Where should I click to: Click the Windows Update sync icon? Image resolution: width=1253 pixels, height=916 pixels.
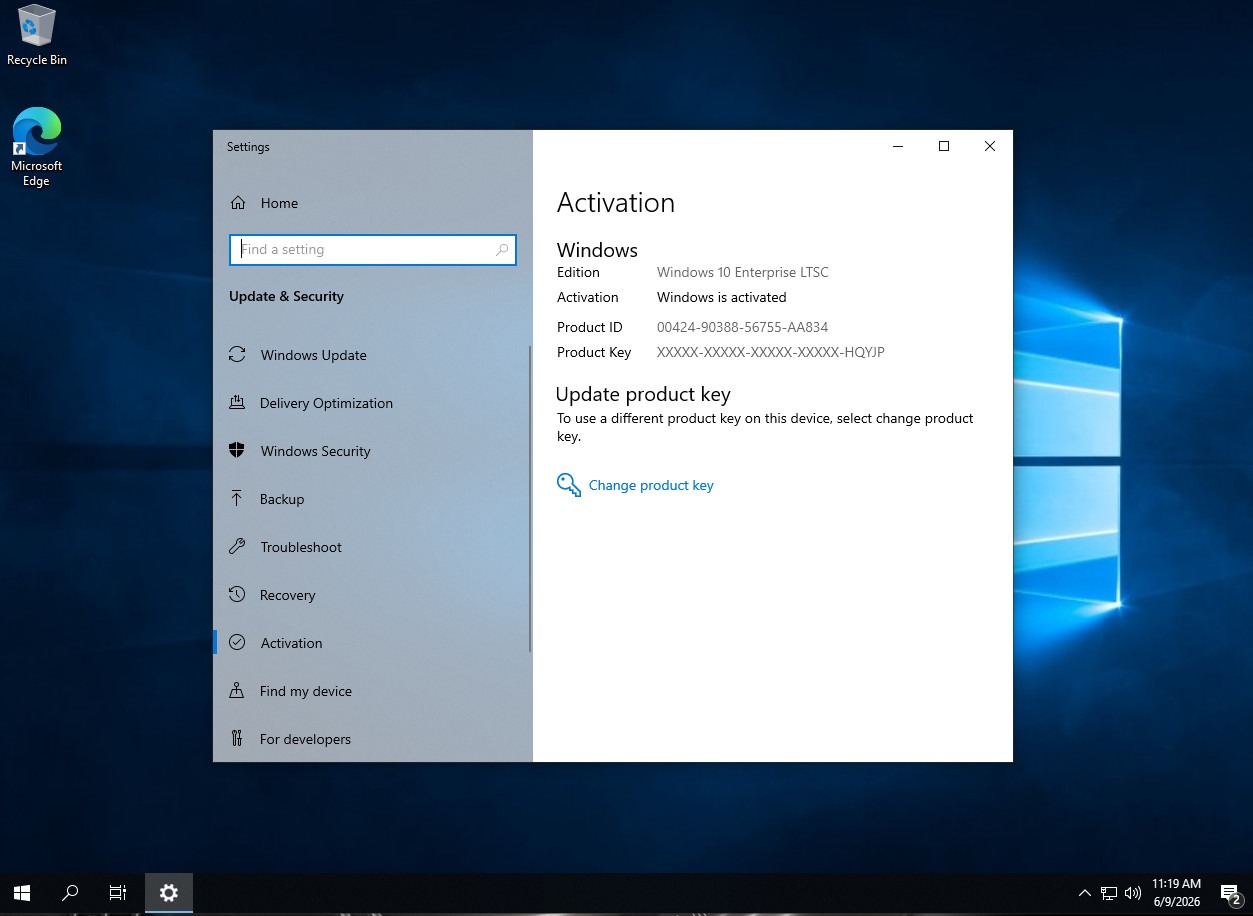pyautogui.click(x=237, y=355)
